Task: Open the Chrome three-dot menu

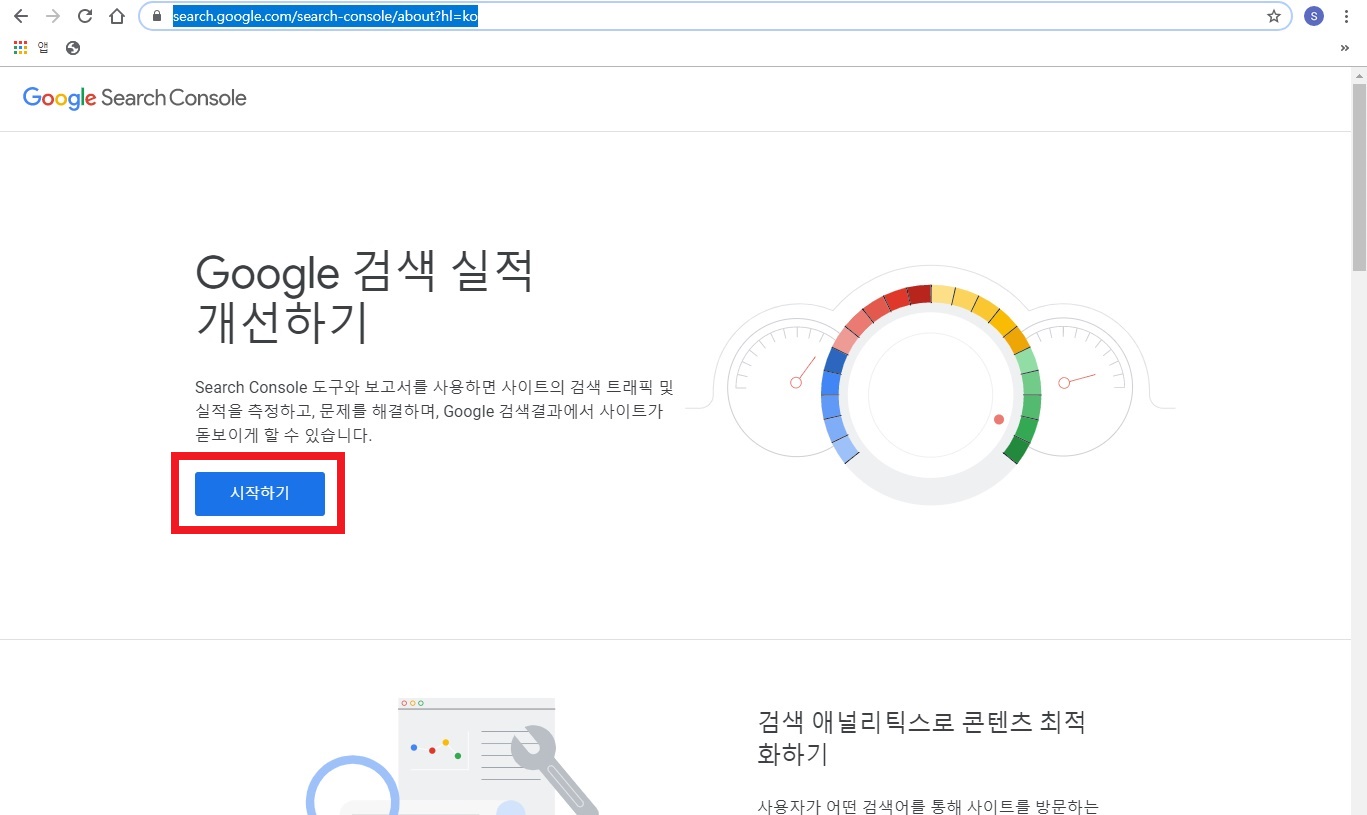Action: (x=1346, y=16)
